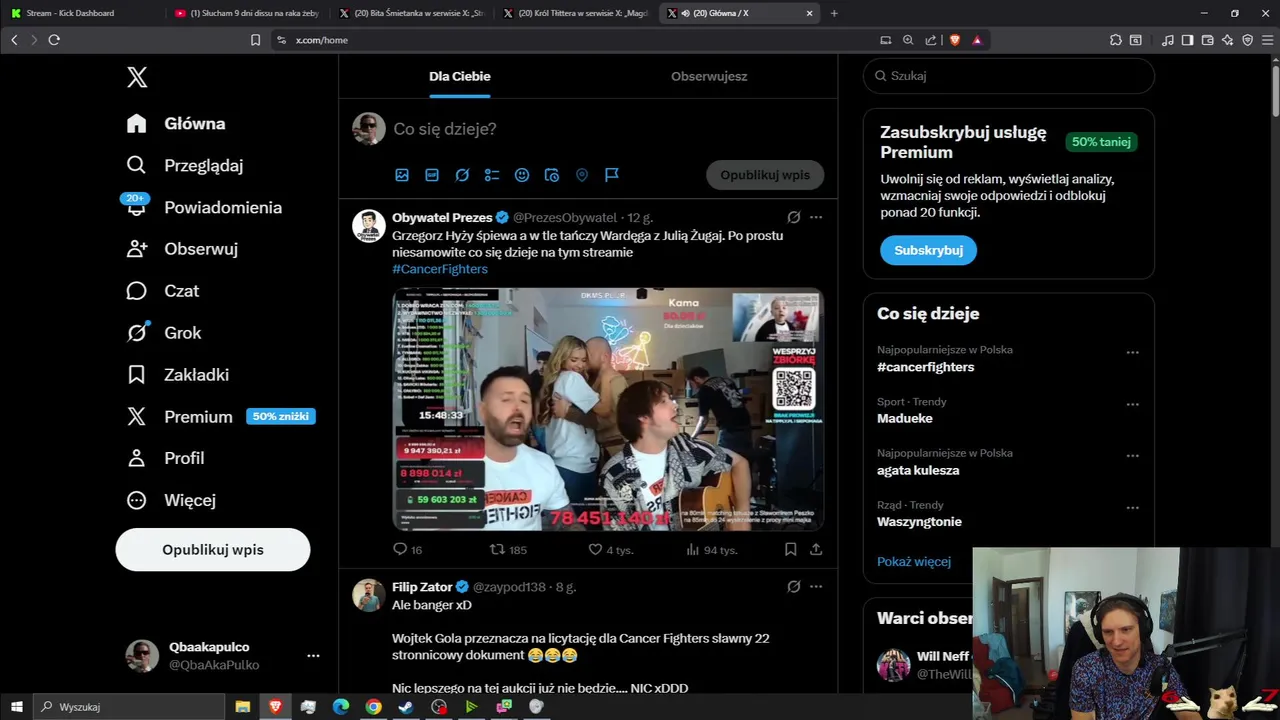Open the Madueke trend
Image resolution: width=1280 pixels, height=720 pixels.
(x=905, y=419)
